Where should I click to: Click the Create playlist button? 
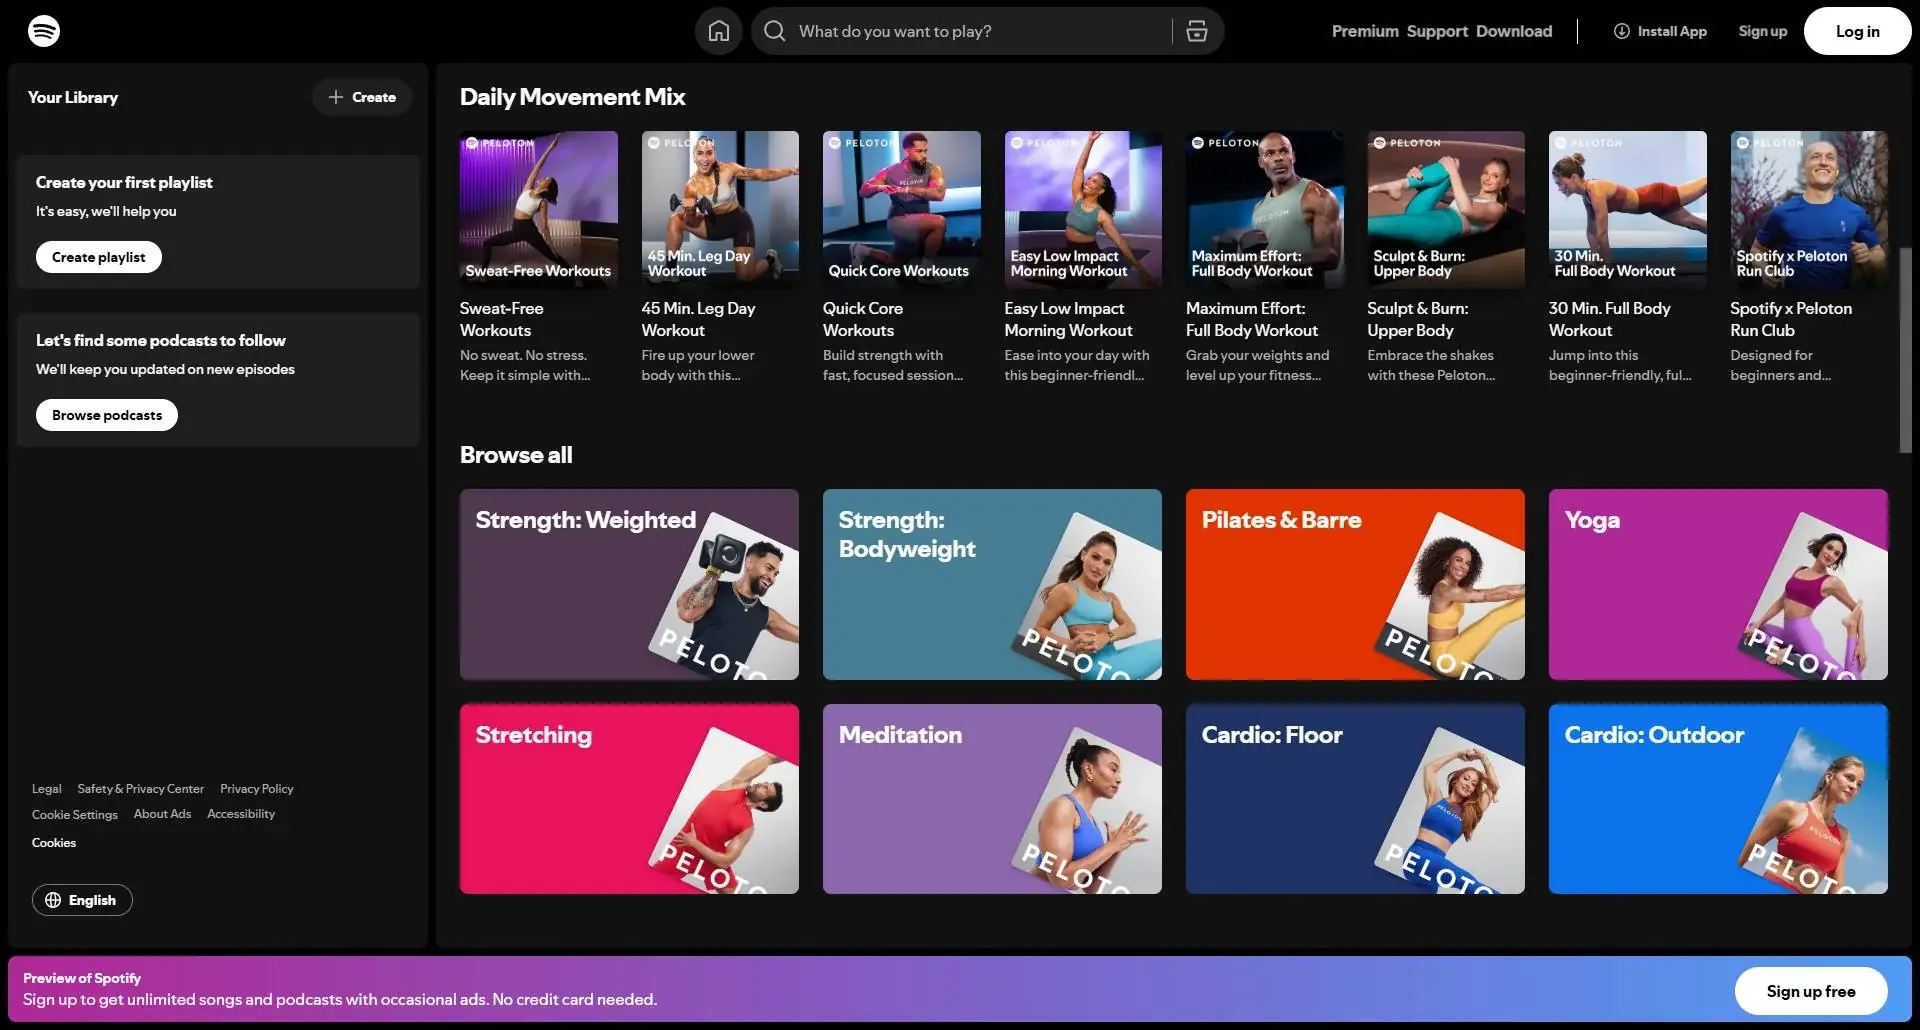coord(99,257)
